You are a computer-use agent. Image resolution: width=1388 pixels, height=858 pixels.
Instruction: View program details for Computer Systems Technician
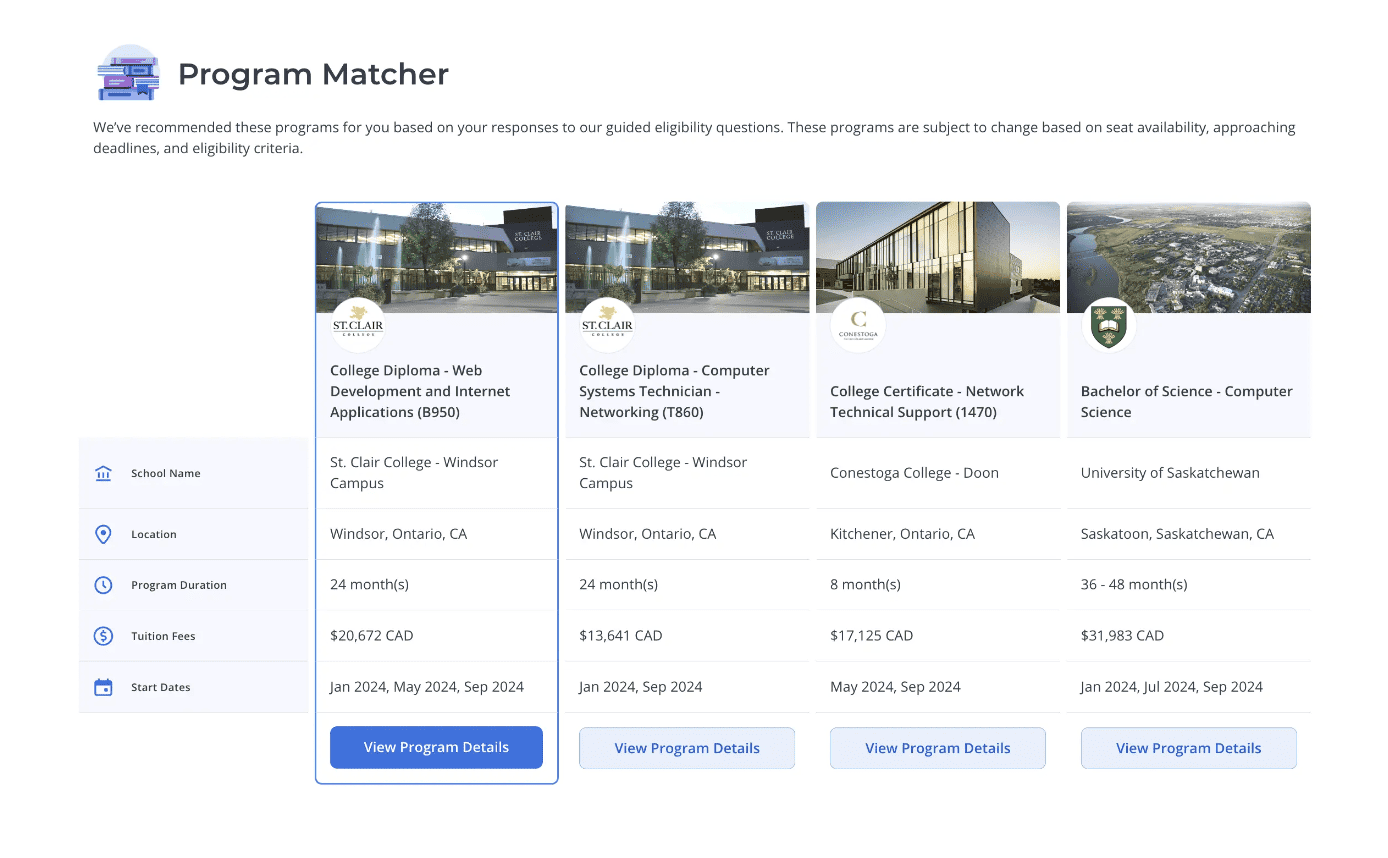coord(687,747)
